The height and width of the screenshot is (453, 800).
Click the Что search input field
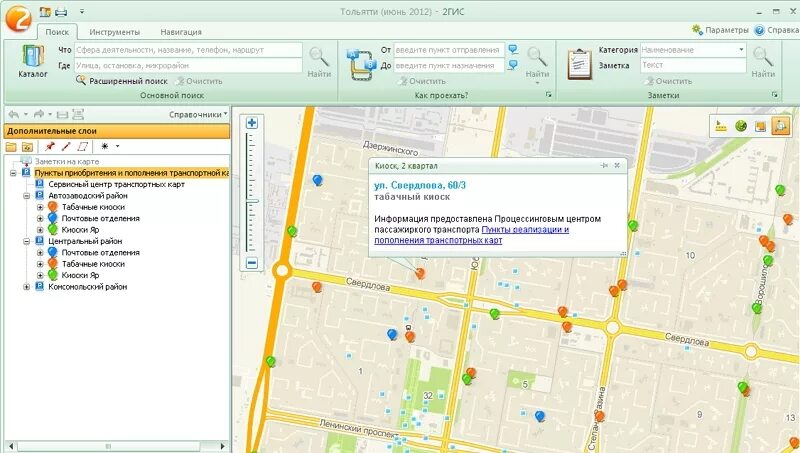click(x=189, y=50)
